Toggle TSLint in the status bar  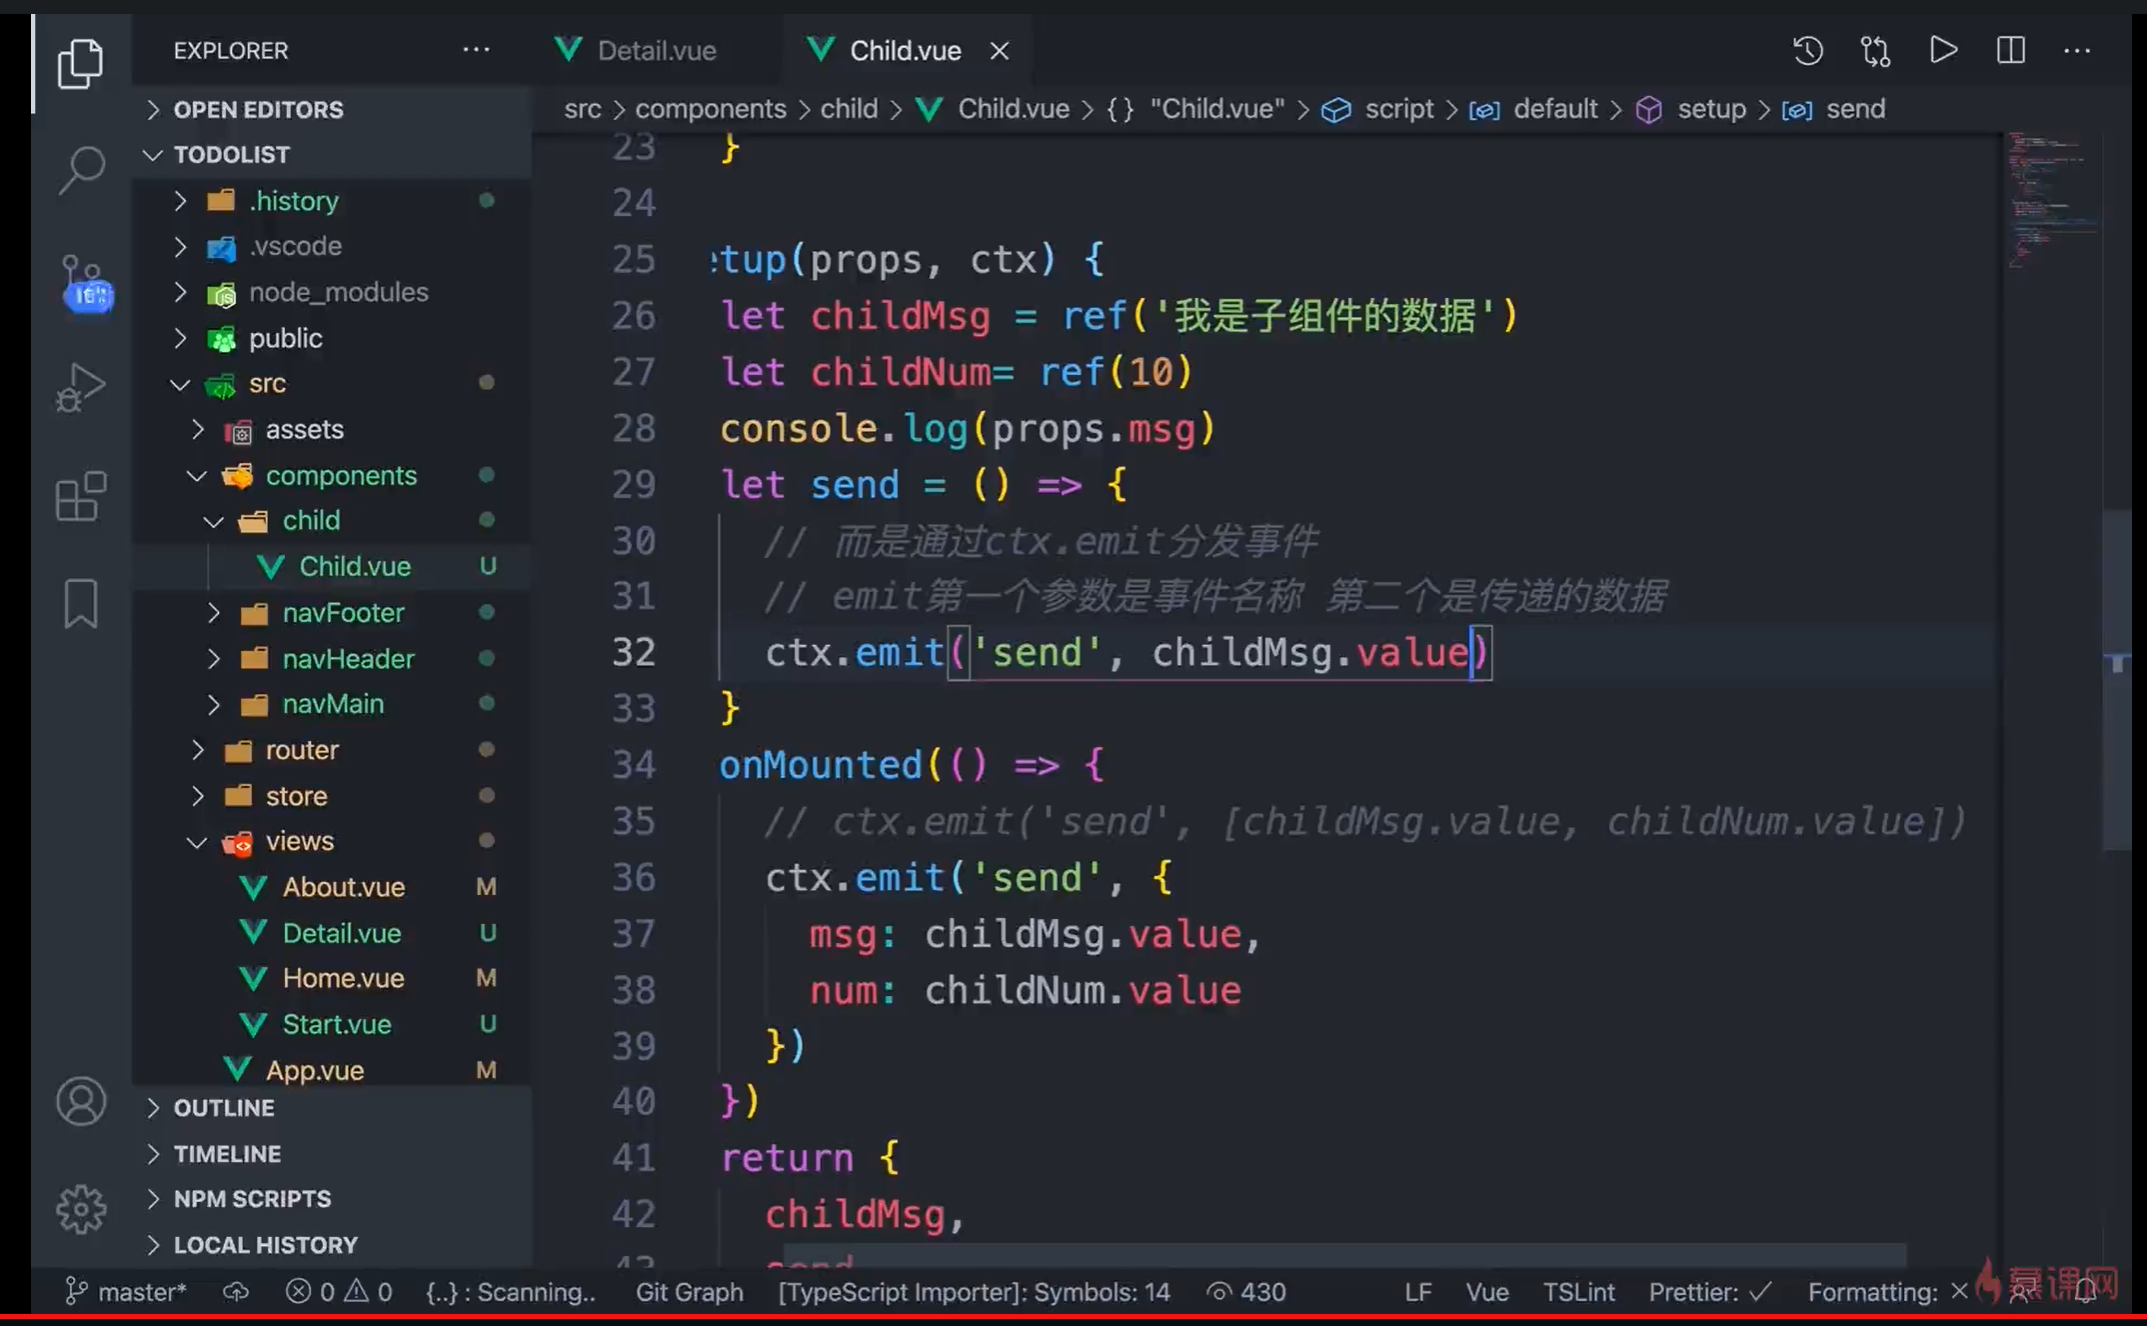coord(1577,1292)
